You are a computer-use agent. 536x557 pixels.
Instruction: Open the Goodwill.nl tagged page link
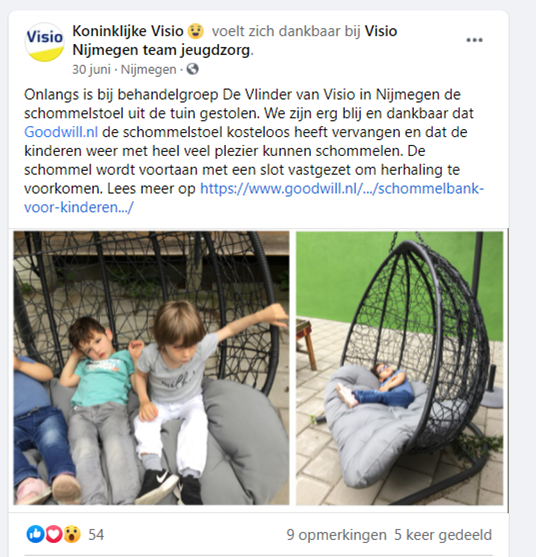tap(61, 132)
